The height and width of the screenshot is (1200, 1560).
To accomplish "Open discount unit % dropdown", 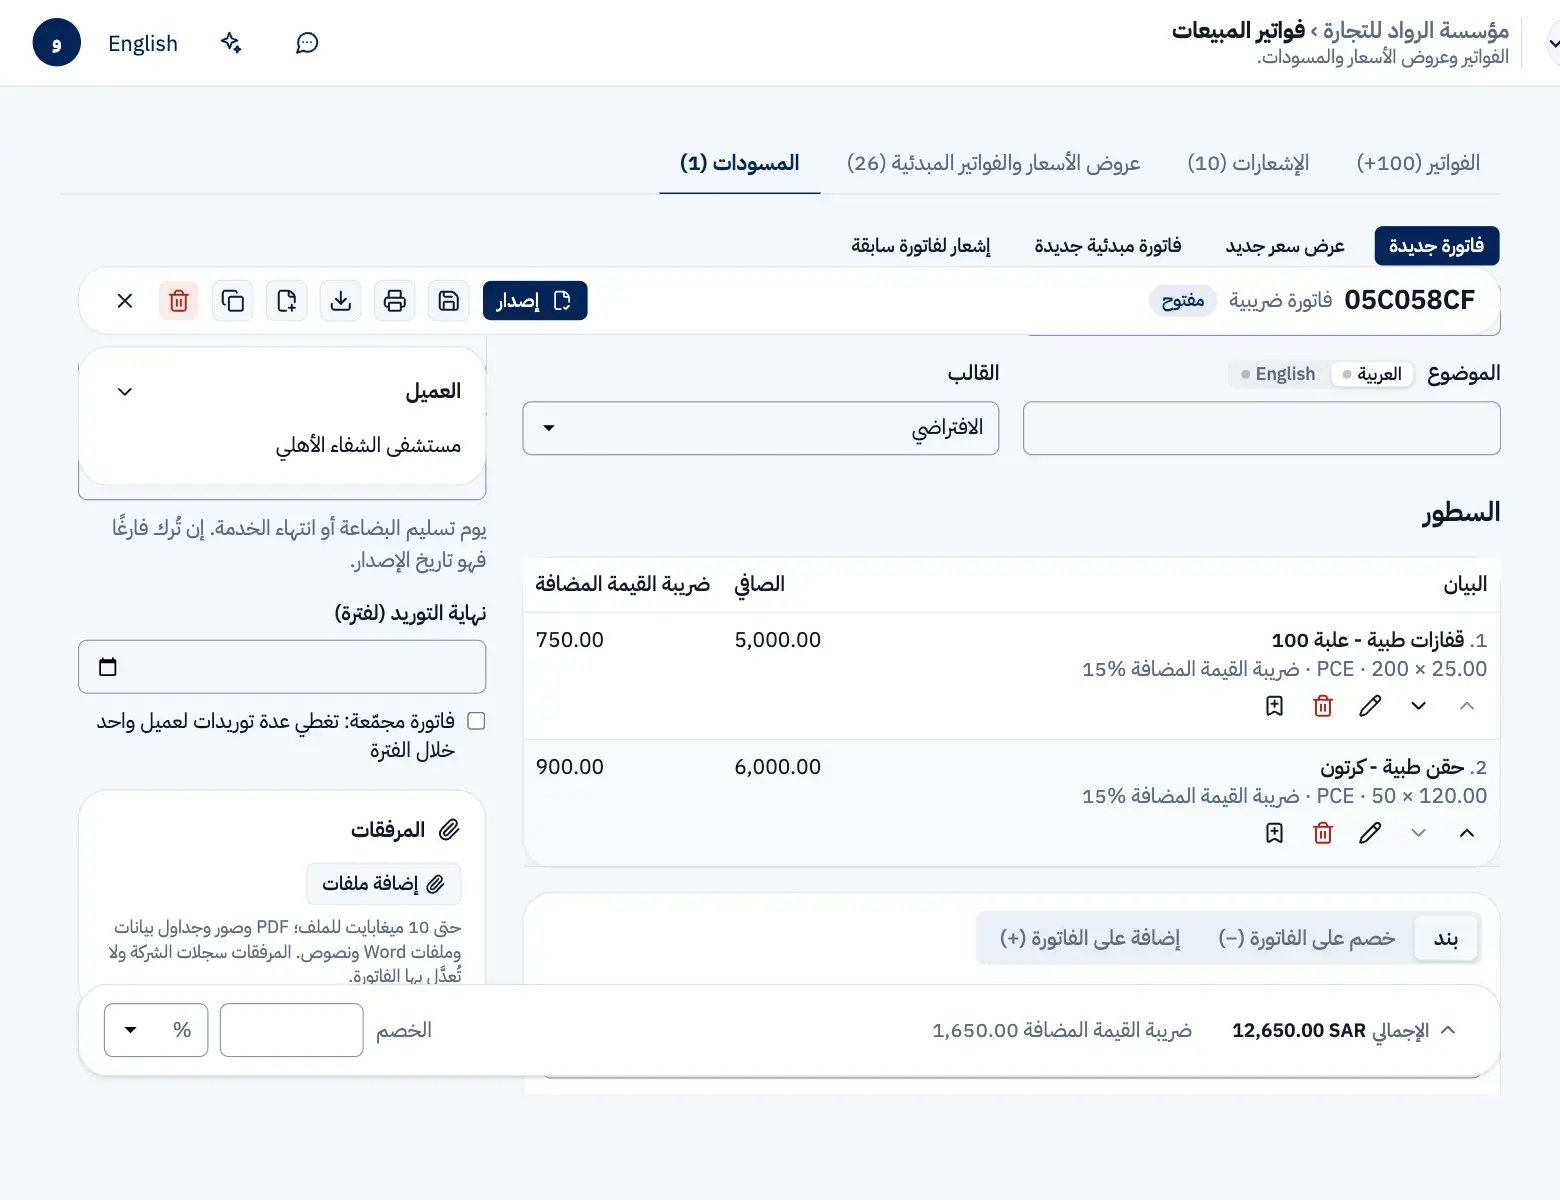I will click(156, 1030).
